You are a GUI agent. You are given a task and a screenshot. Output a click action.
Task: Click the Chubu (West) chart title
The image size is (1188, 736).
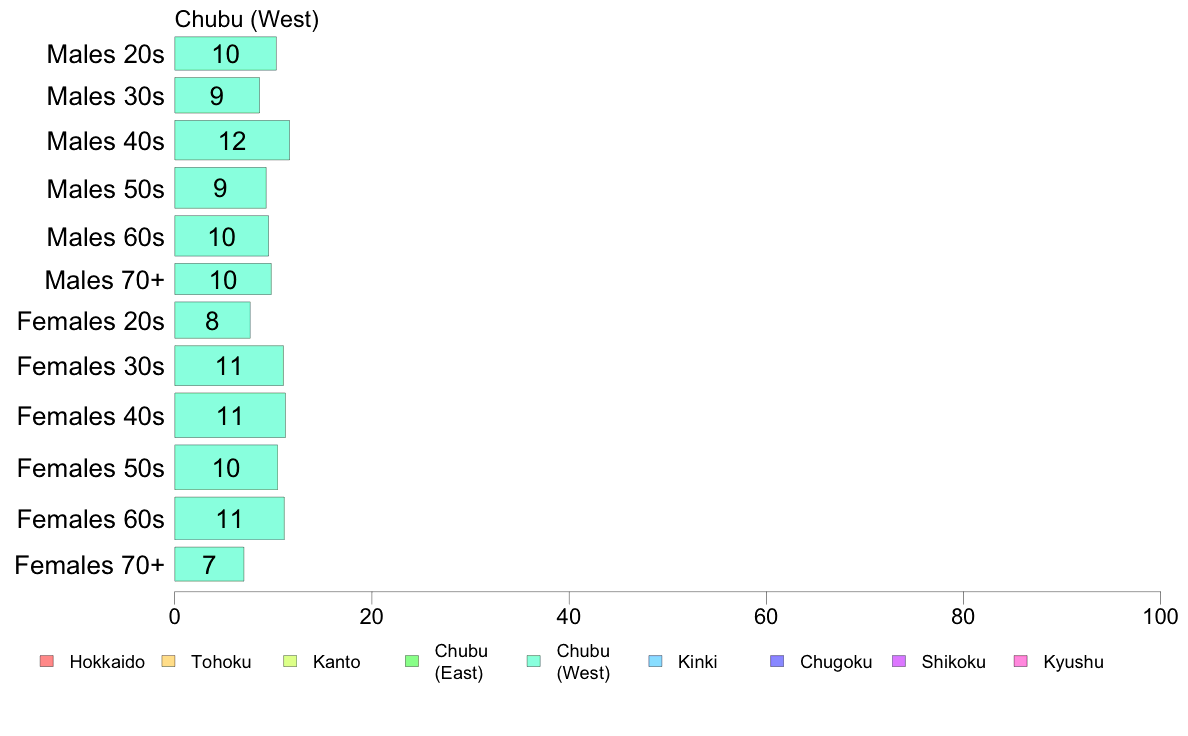coord(246,19)
